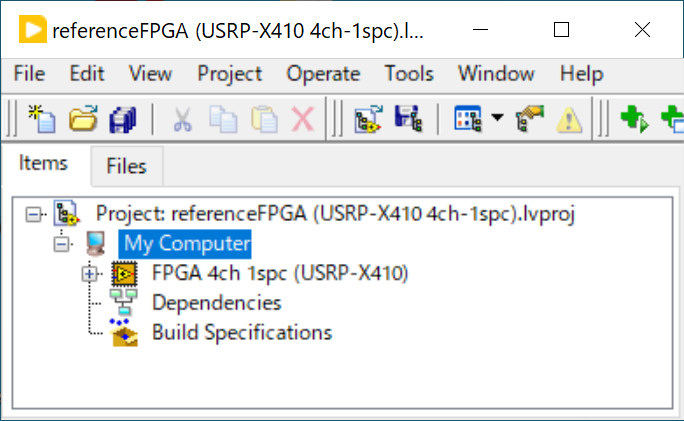Click the yellow warning triangle icon
This screenshot has height=421, width=684.
coord(569,120)
